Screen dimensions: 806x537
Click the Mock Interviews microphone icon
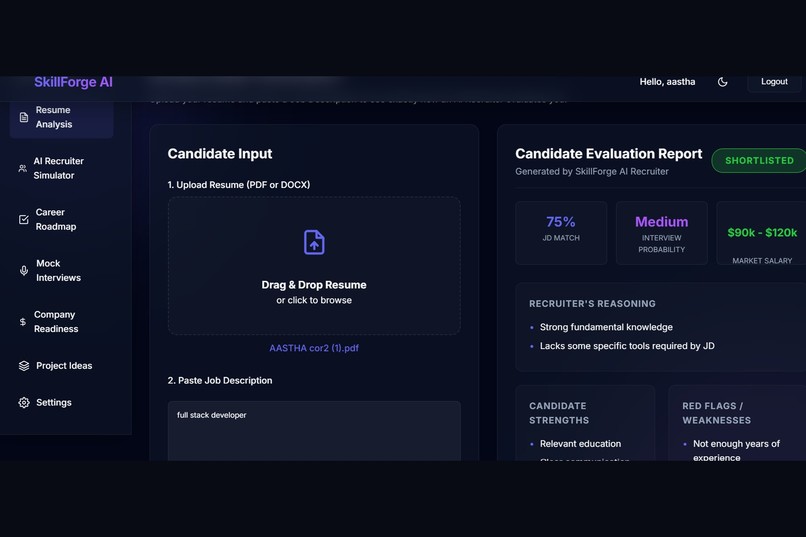pos(24,270)
